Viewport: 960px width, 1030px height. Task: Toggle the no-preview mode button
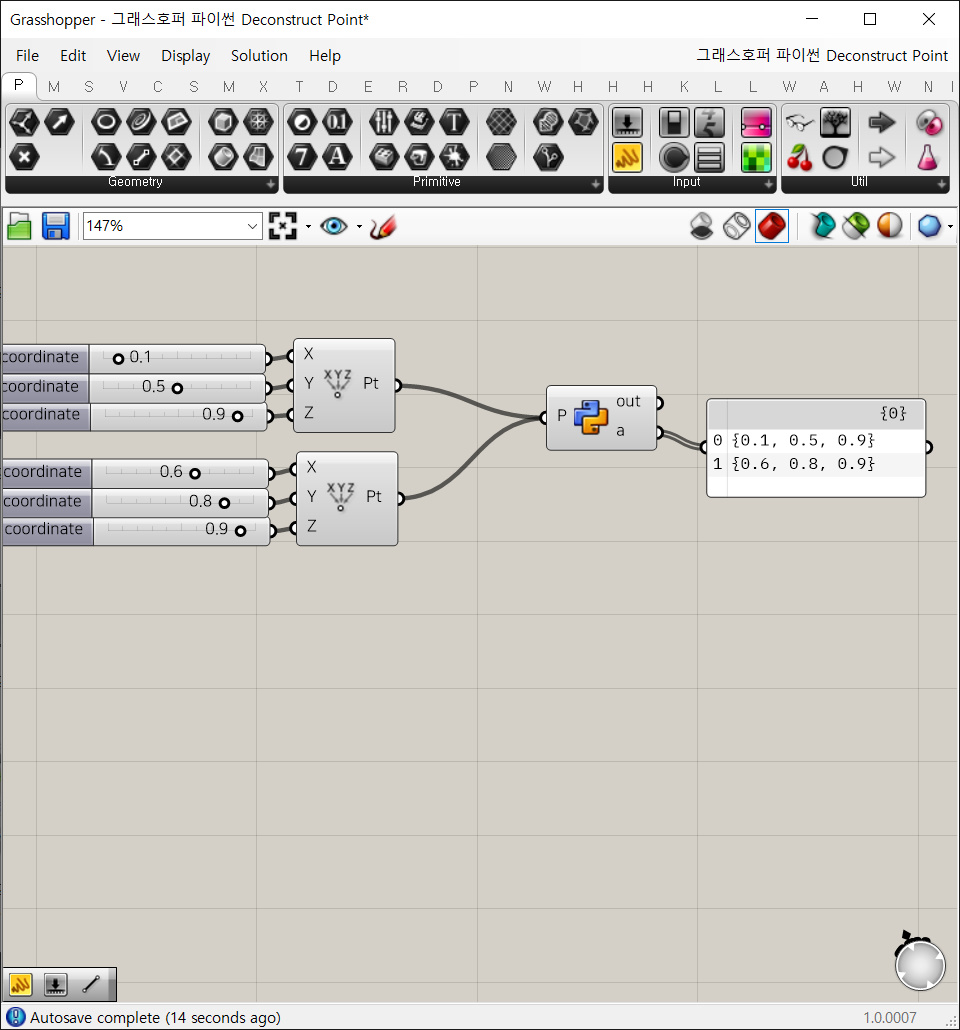pos(702,227)
